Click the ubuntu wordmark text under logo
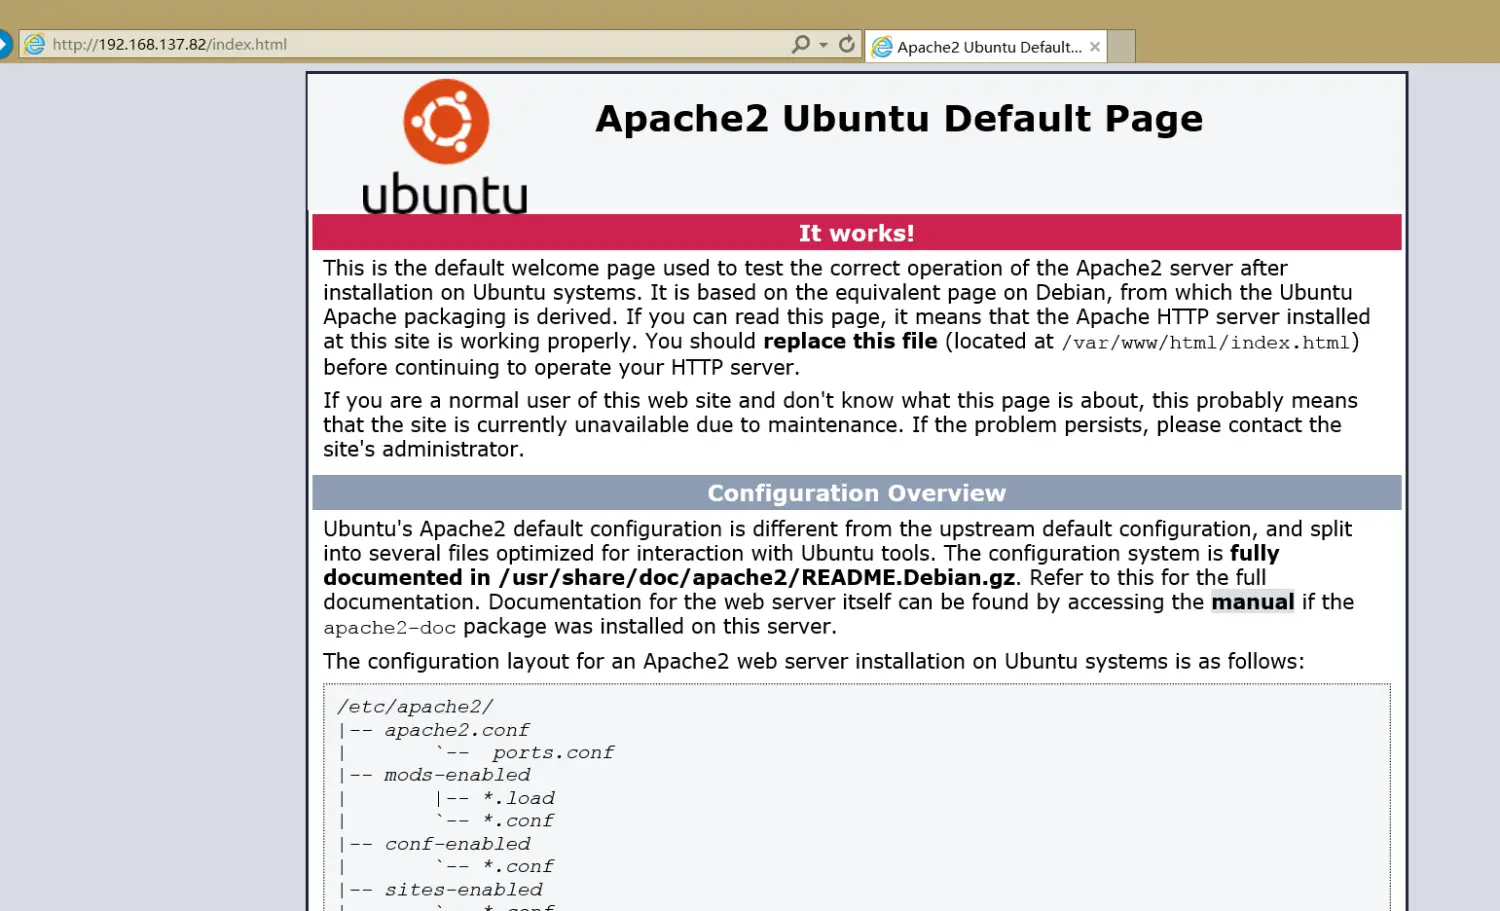 pyautogui.click(x=445, y=194)
